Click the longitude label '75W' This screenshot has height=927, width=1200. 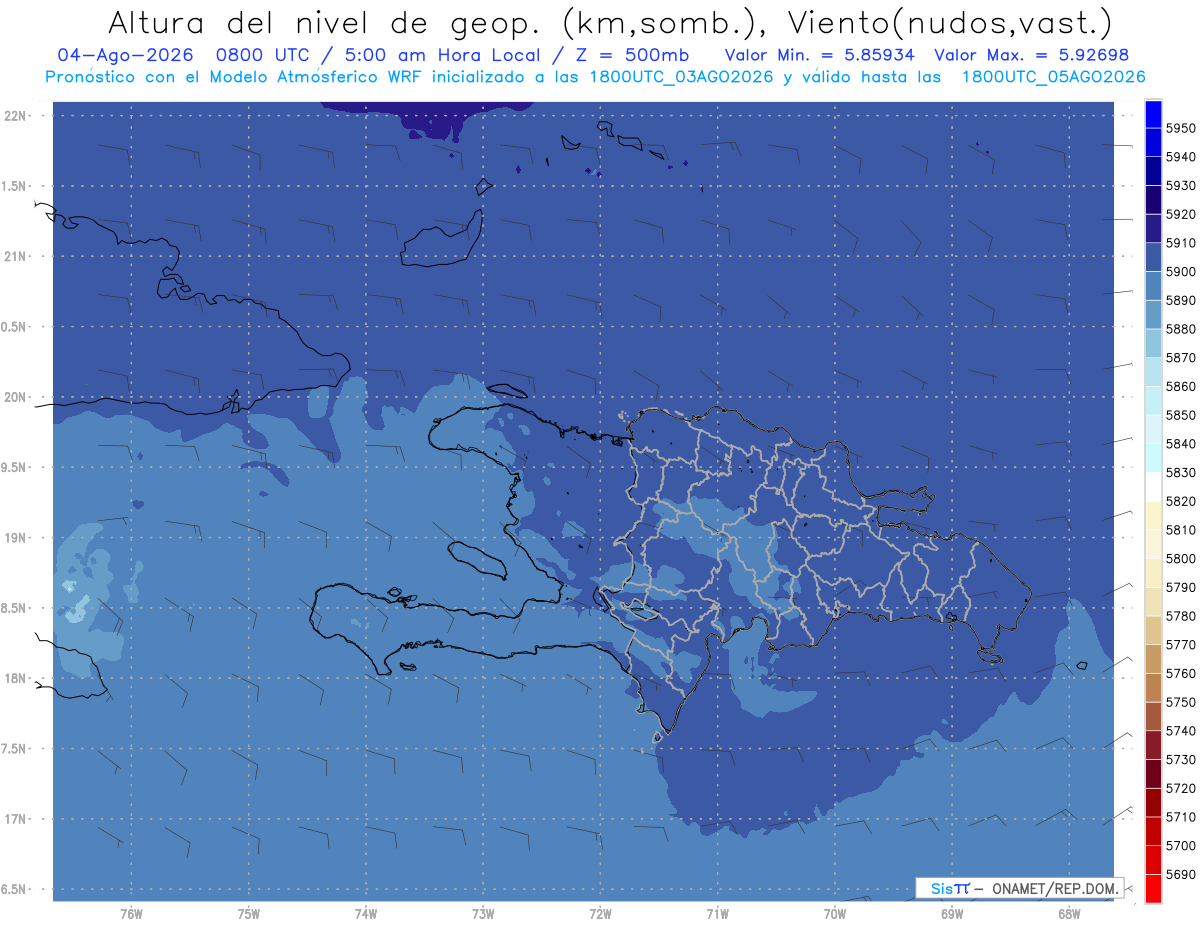(x=249, y=914)
